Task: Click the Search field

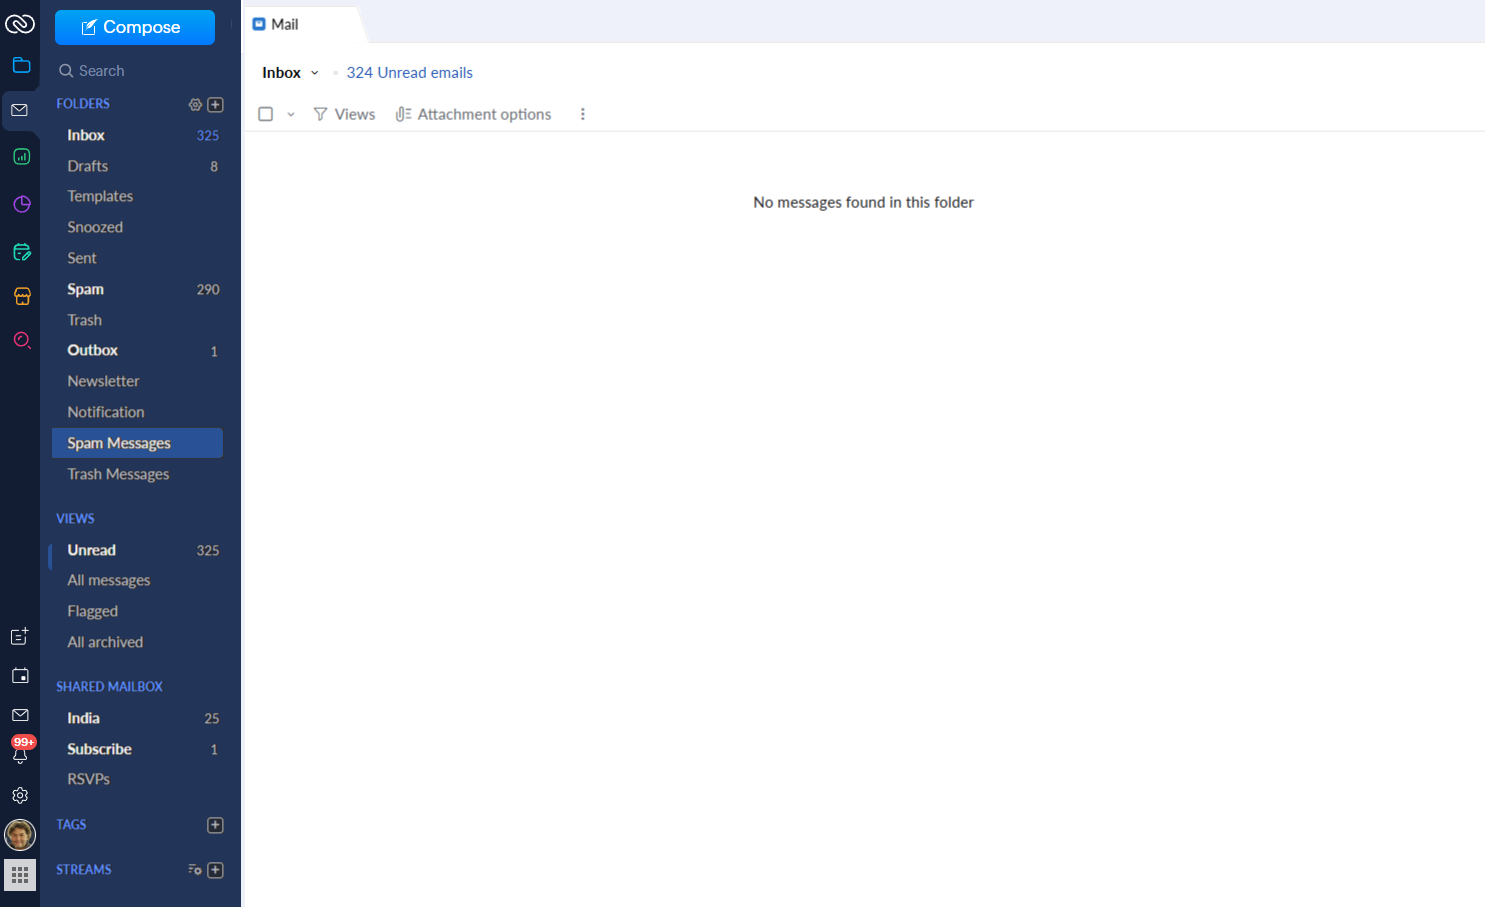Action: [138, 71]
